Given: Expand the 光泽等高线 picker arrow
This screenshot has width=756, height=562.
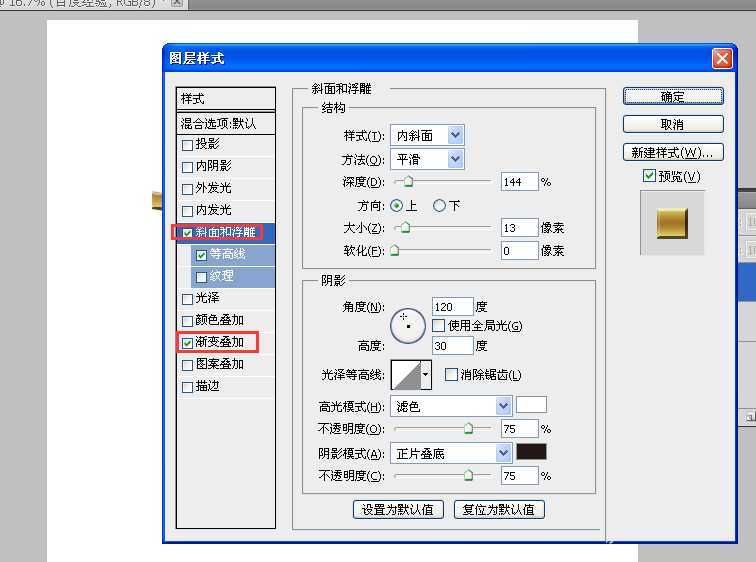Looking at the screenshot, I should click(x=426, y=375).
